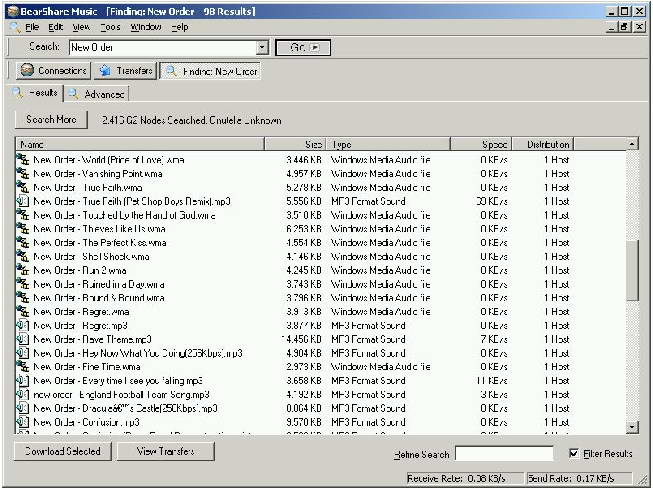
Task: Click mp3 icon for Confusion.mp3
Action: (23, 422)
